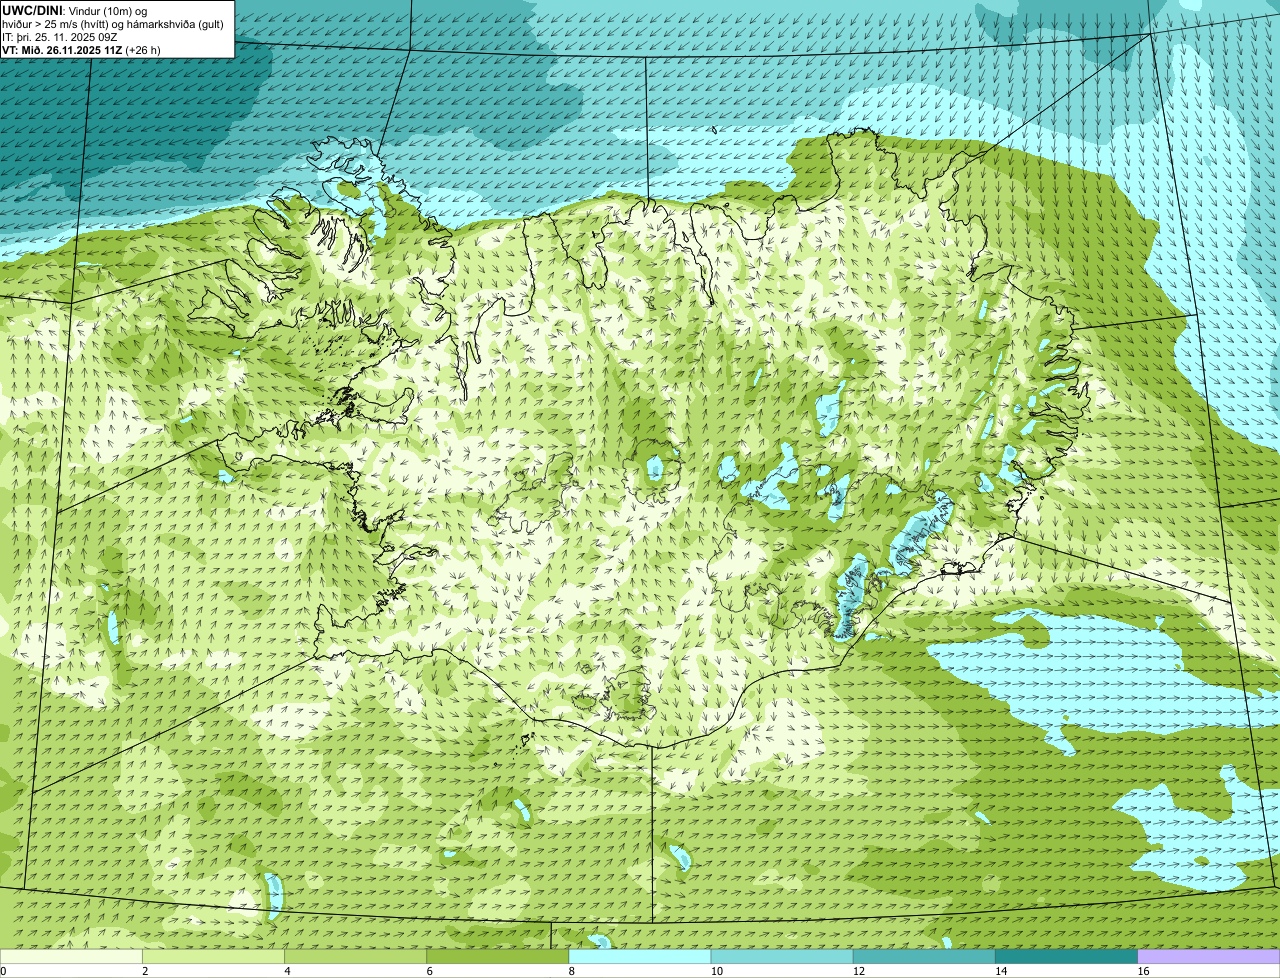Click the legend scale label '16'
The image size is (1280, 978).
[x=1143, y=971]
